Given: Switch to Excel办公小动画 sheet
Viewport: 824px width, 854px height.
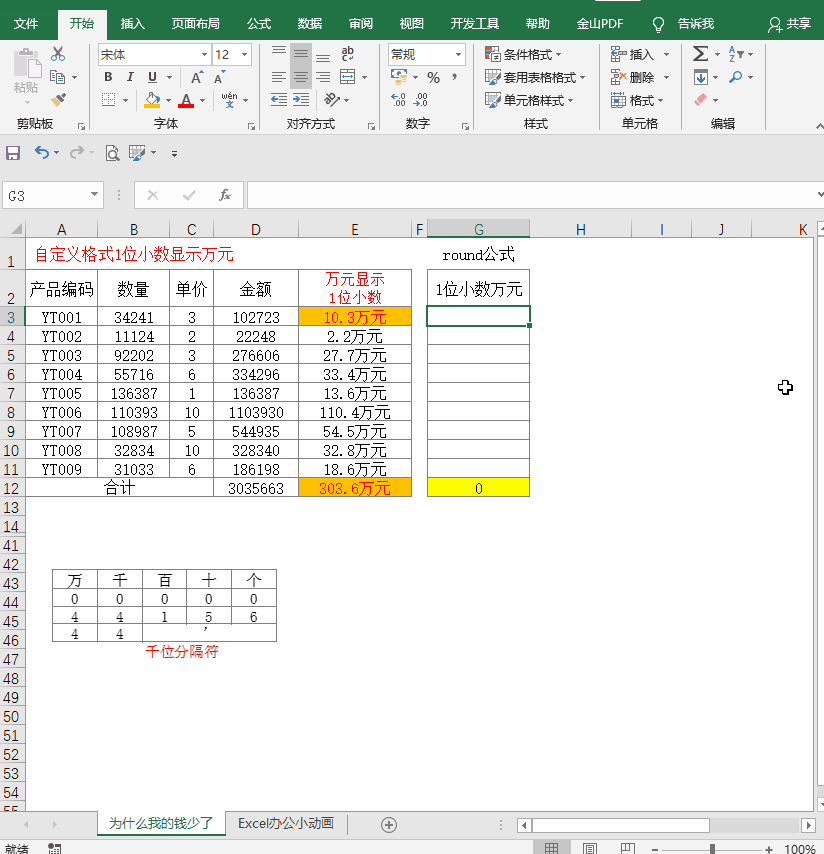Looking at the screenshot, I should pos(286,823).
